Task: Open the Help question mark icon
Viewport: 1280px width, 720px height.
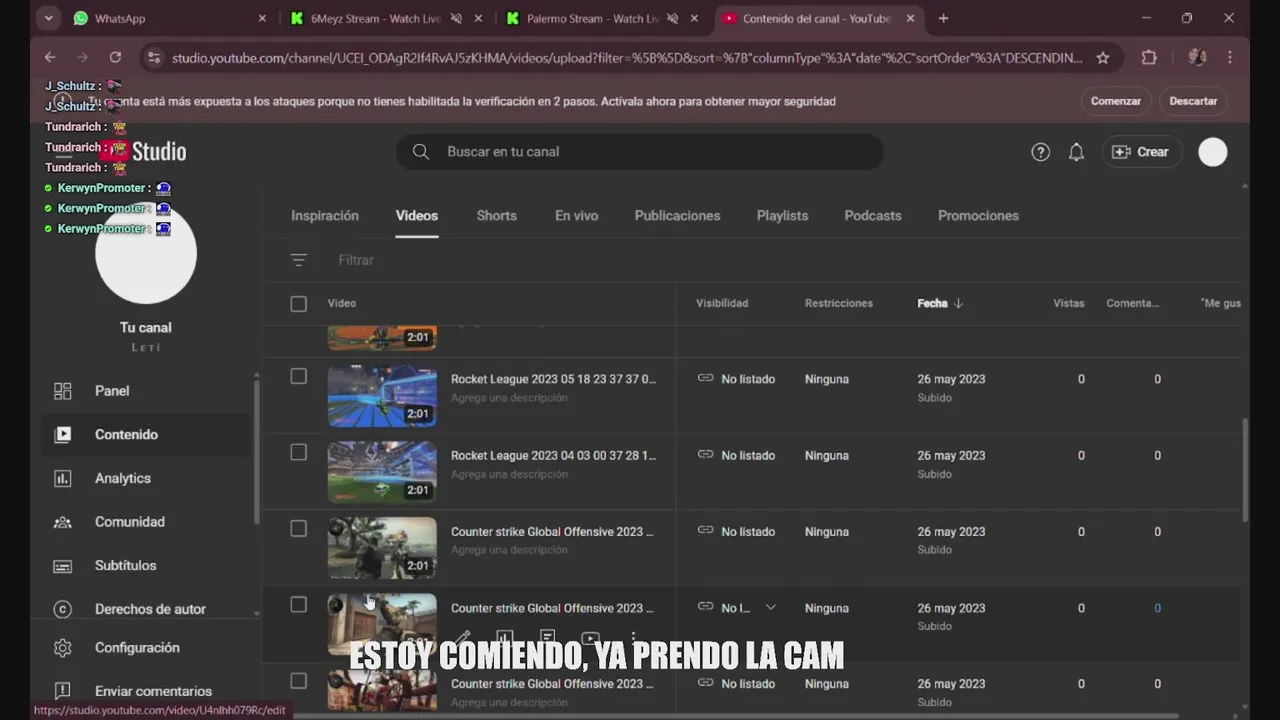Action: point(1040,152)
